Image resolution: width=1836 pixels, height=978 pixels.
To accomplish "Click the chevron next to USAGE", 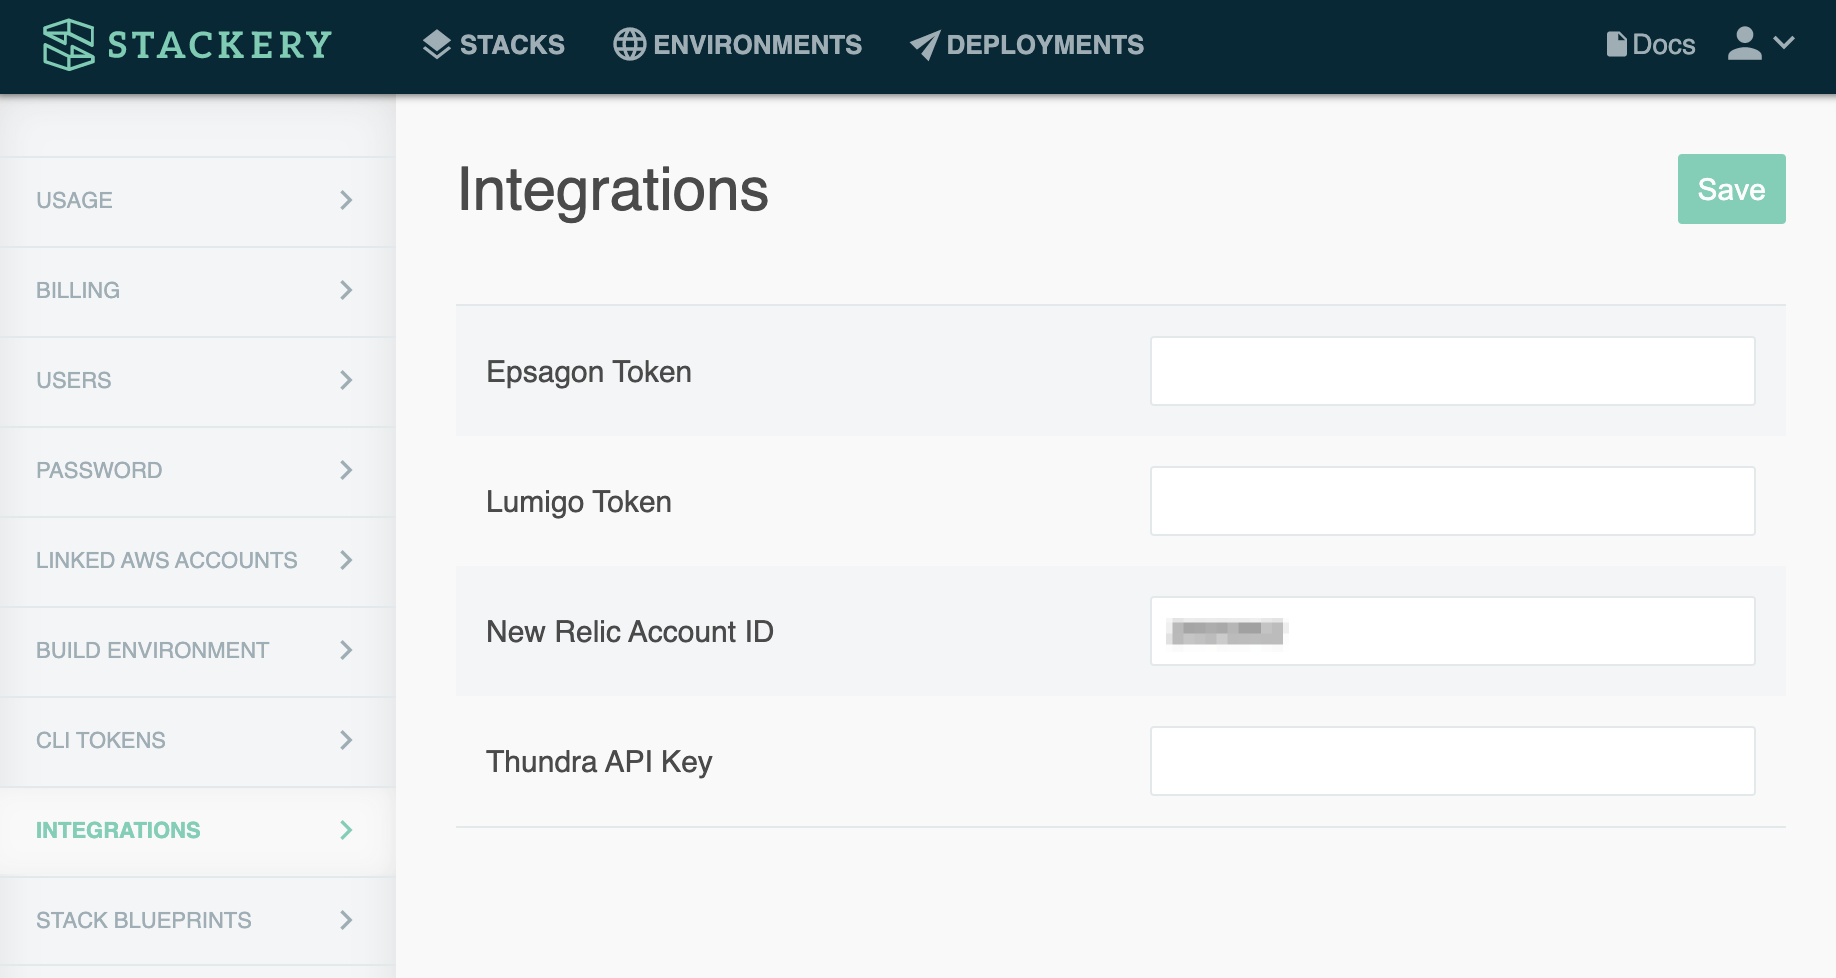I will [x=346, y=200].
